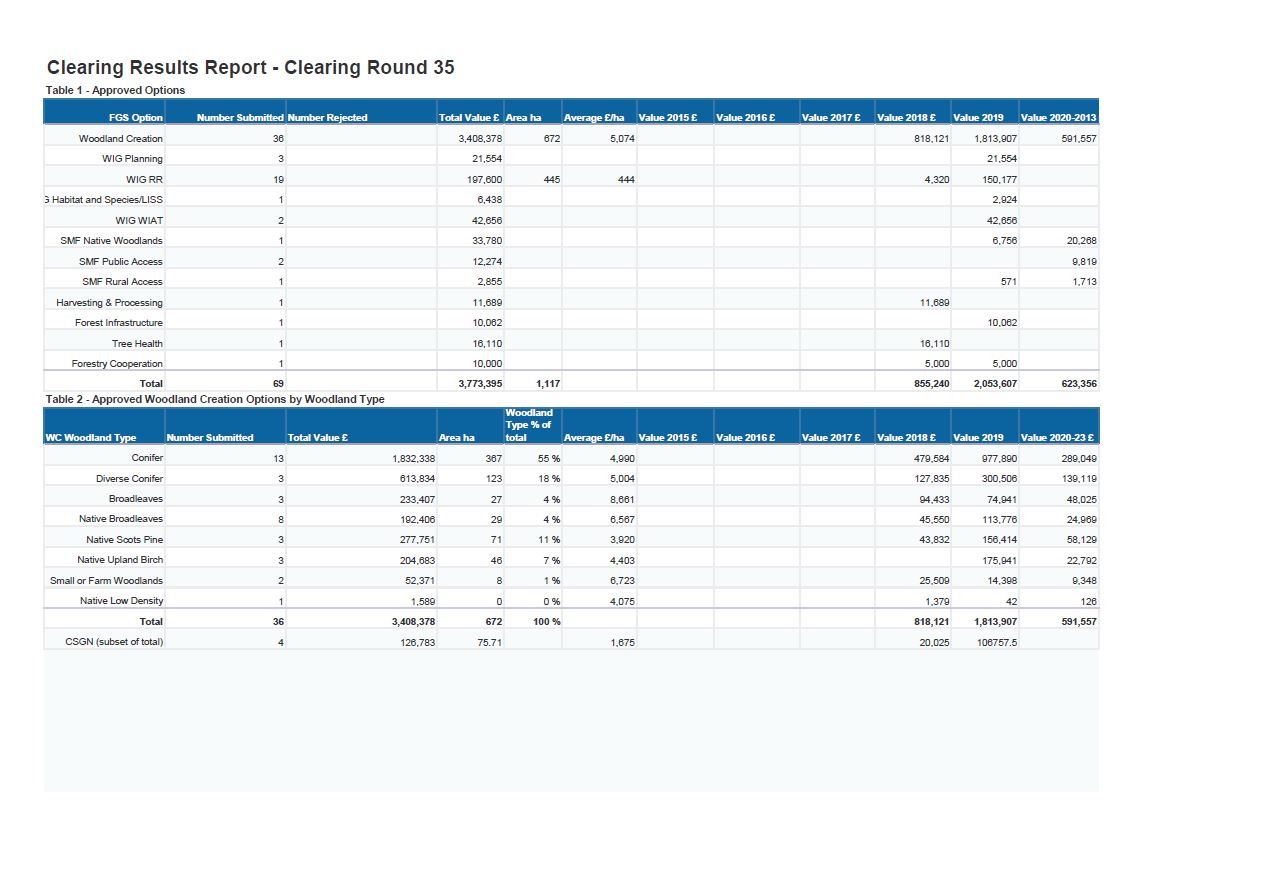Click the Forestry Cooperation row label

pyautogui.click(x=117, y=364)
